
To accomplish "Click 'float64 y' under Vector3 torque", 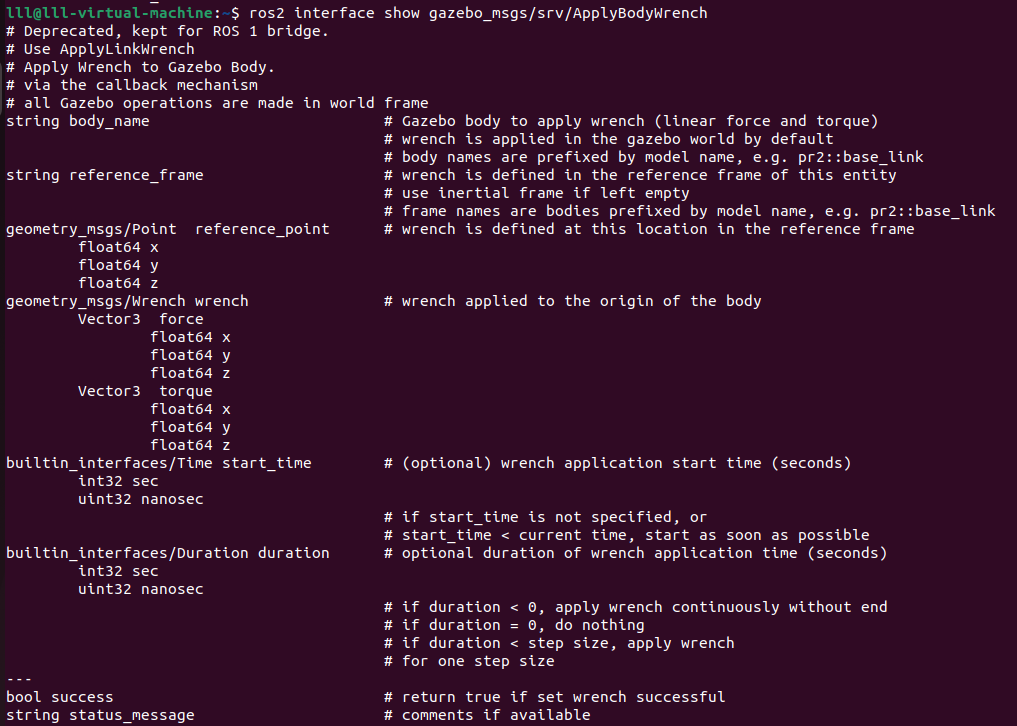I will point(190,428).
